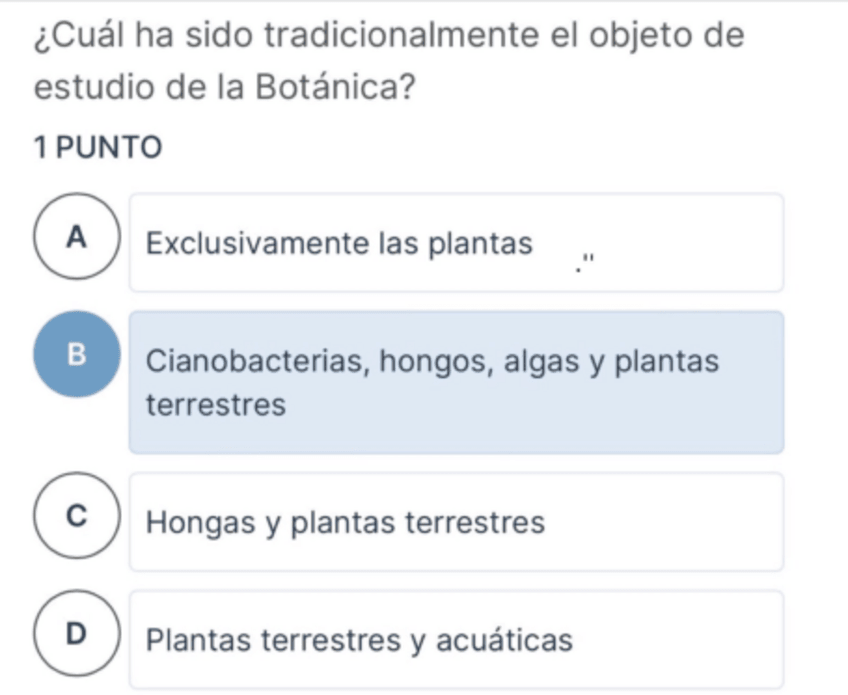Click the '1 PUNTO' score label
This screenshot has height=695, width=848.
pos(97,147)
